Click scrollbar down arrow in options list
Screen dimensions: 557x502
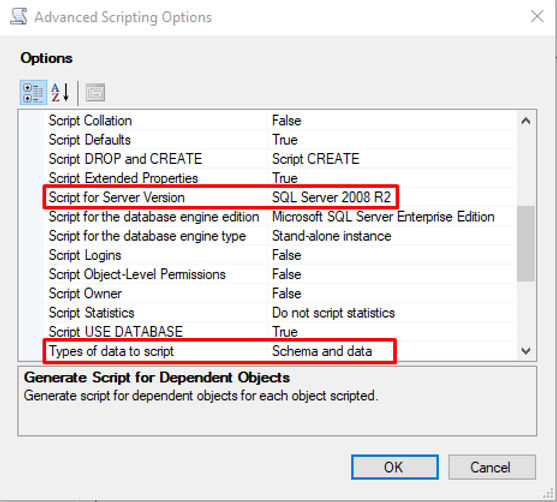526,351
